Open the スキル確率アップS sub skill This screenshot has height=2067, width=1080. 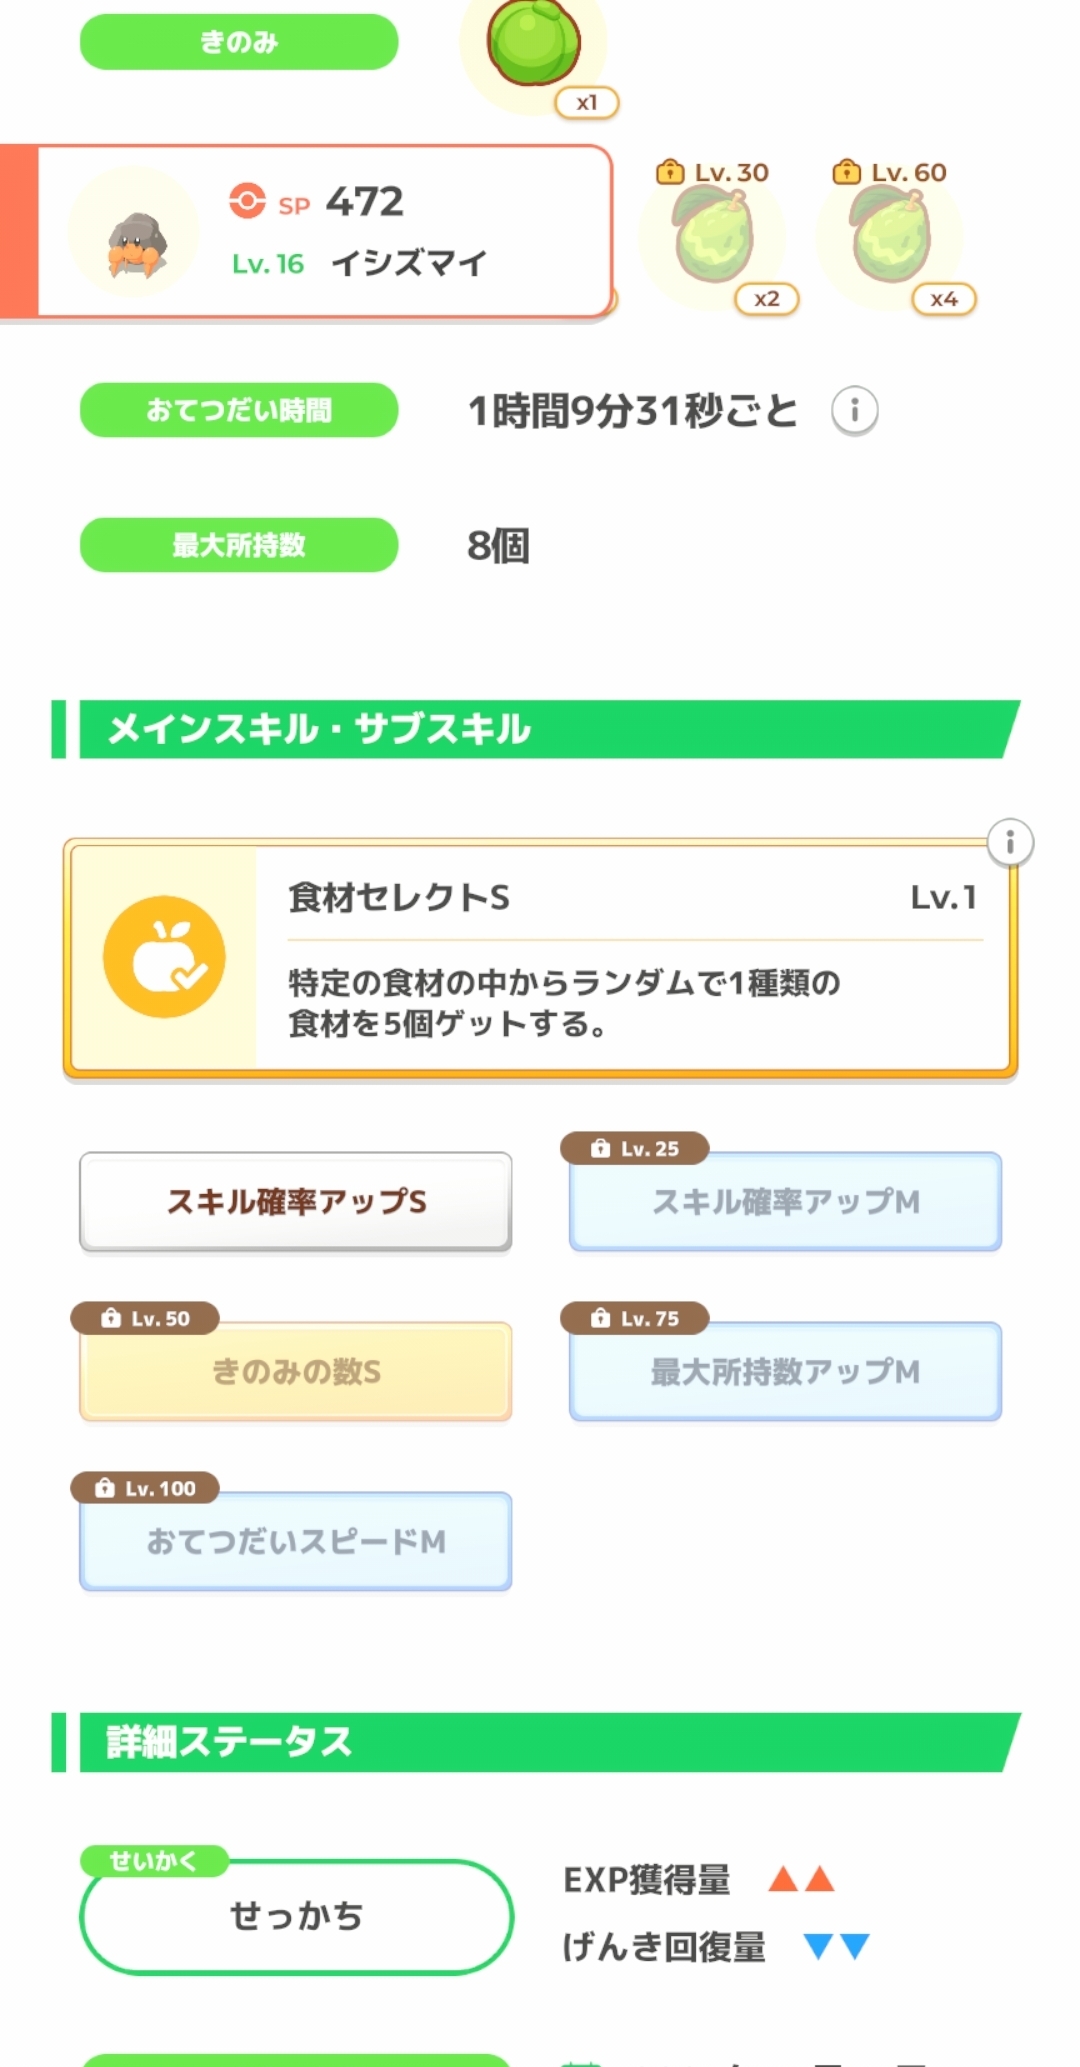(296, 1201)
